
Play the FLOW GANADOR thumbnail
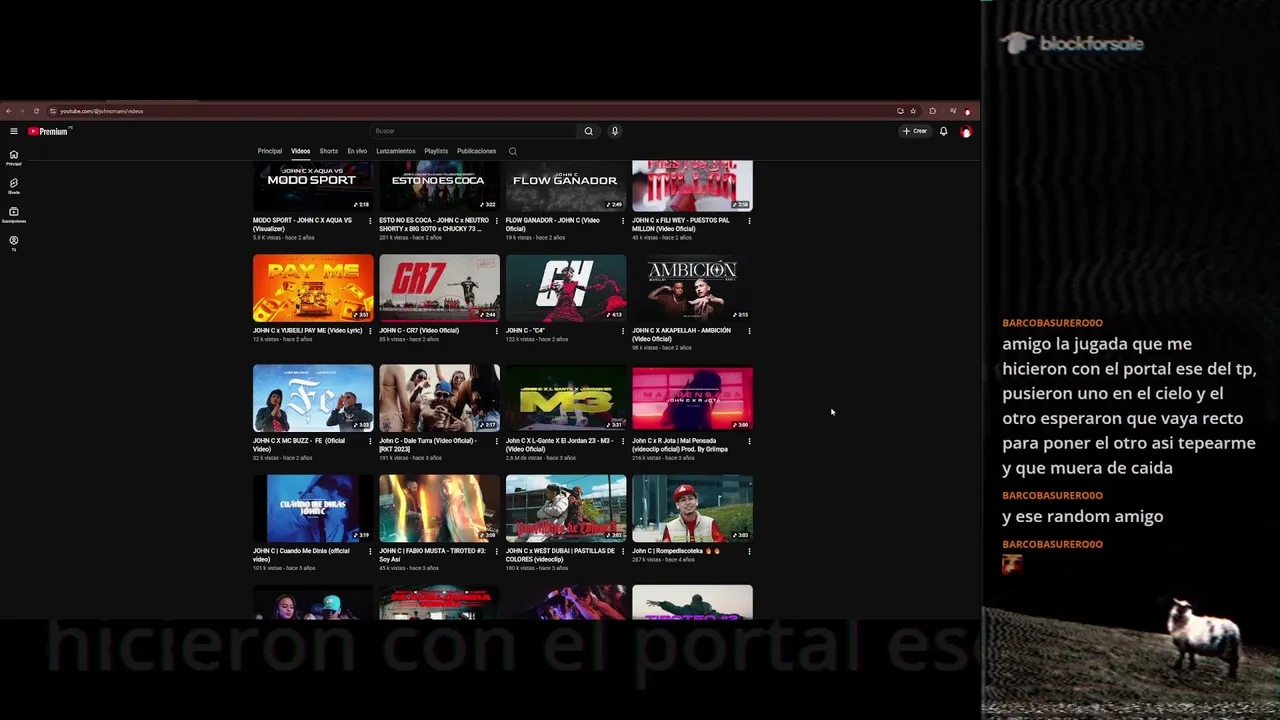coord(566,186)
